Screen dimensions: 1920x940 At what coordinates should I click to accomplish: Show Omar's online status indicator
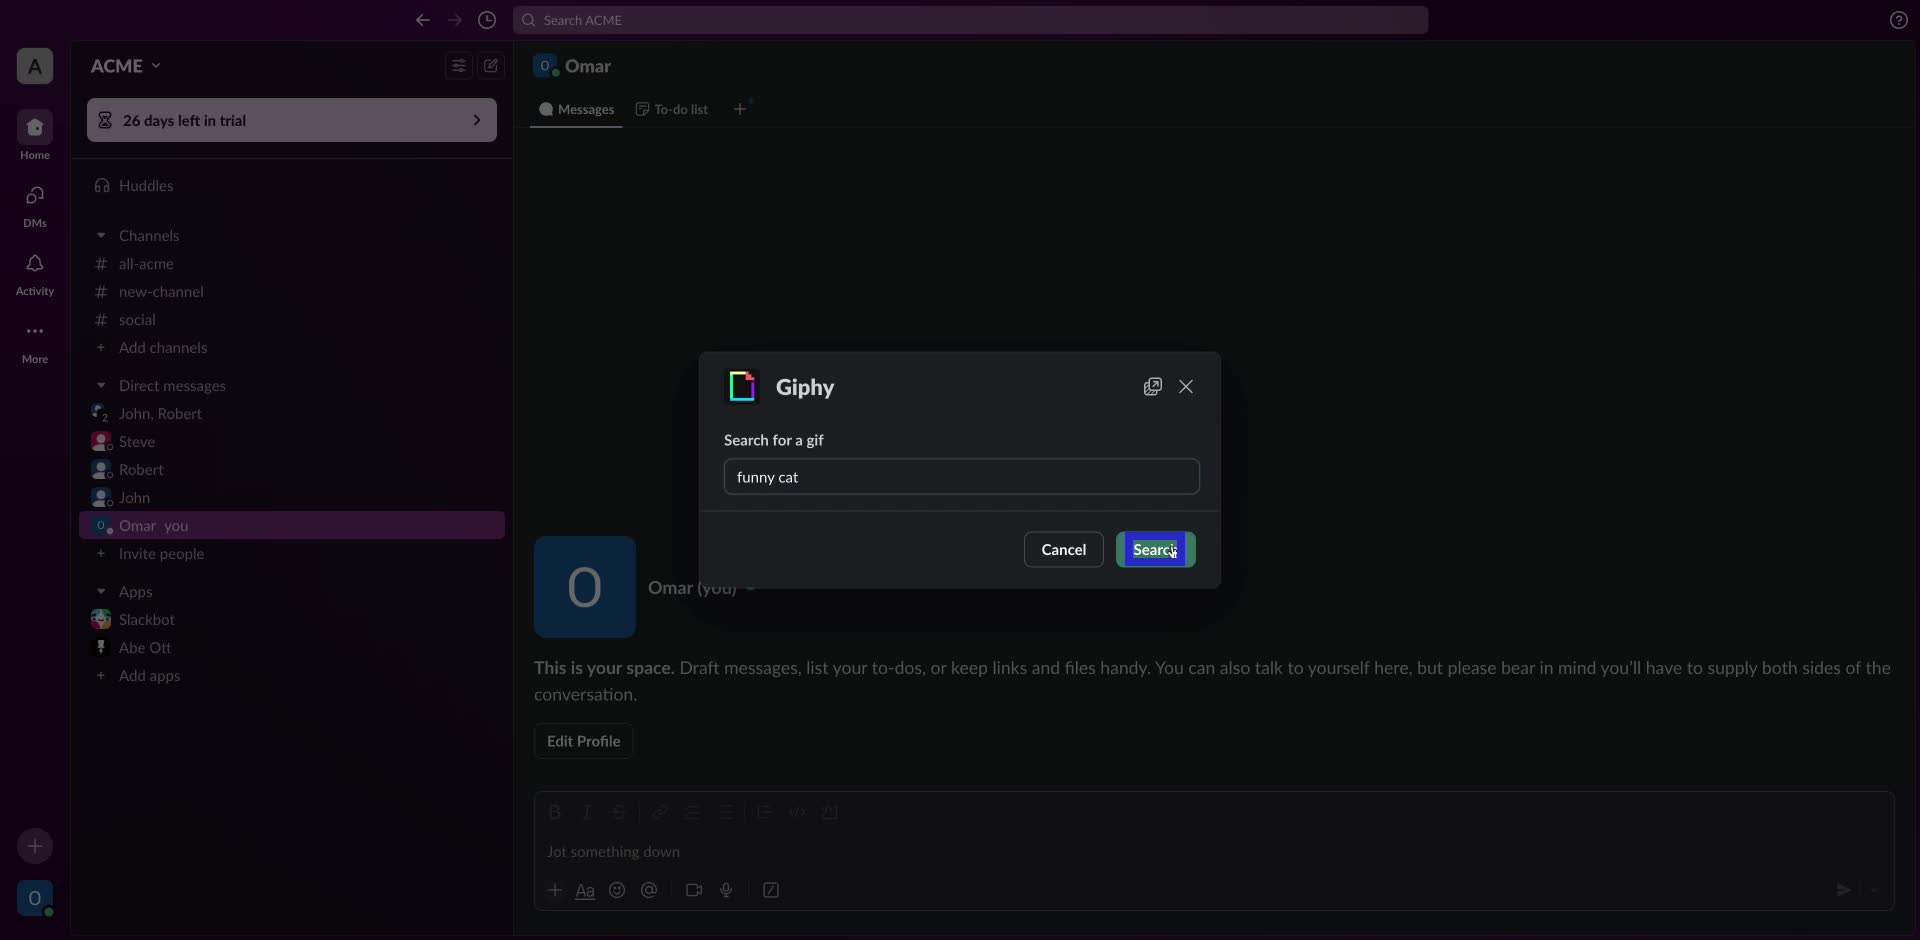click(554, 73)
